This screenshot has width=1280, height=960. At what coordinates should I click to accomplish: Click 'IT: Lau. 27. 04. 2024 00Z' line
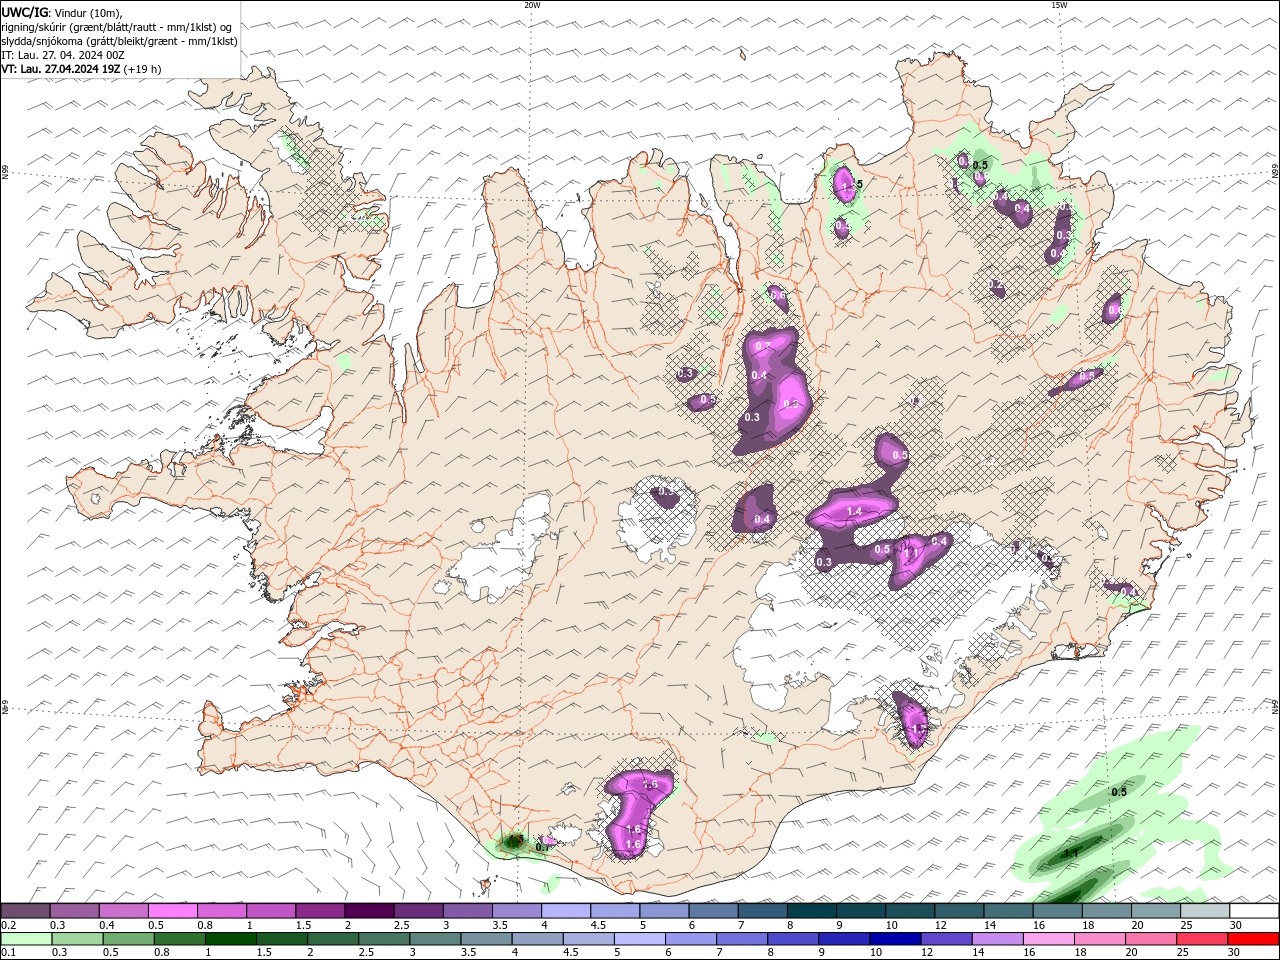point(63,55)
